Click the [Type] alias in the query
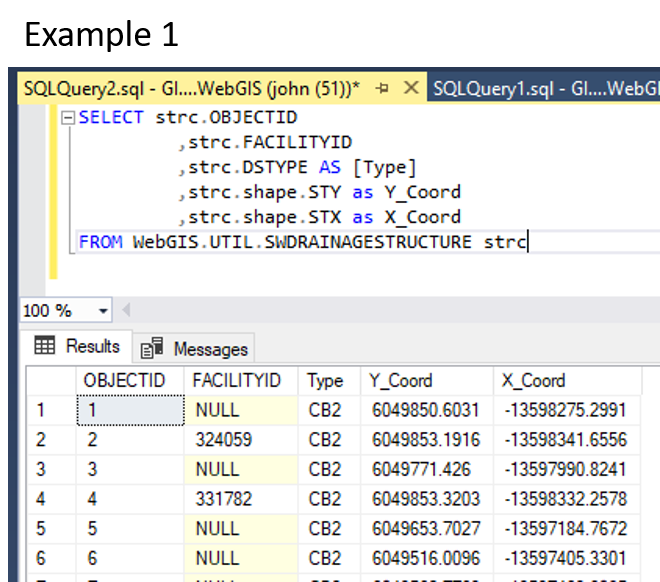The width and height of the screenshot is (660, 582). 385,167
